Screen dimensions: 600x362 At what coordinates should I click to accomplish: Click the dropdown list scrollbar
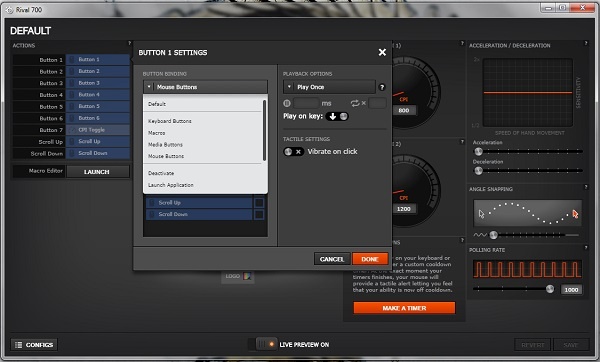pyautogui.click(x=264, y=130)
